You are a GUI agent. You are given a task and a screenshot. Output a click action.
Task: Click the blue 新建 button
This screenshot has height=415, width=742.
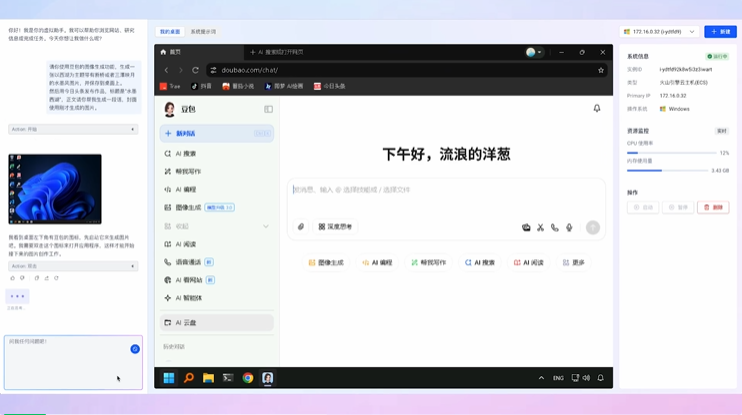720,32
